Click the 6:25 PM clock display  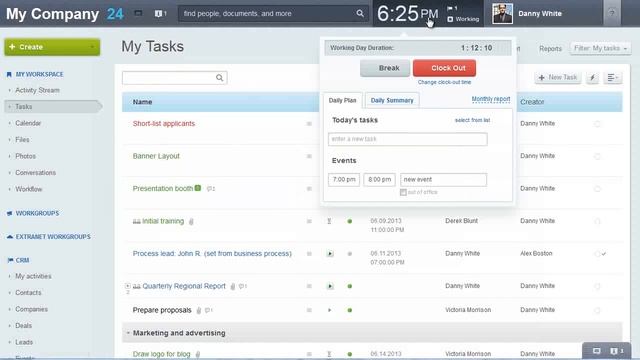point(407,13)
